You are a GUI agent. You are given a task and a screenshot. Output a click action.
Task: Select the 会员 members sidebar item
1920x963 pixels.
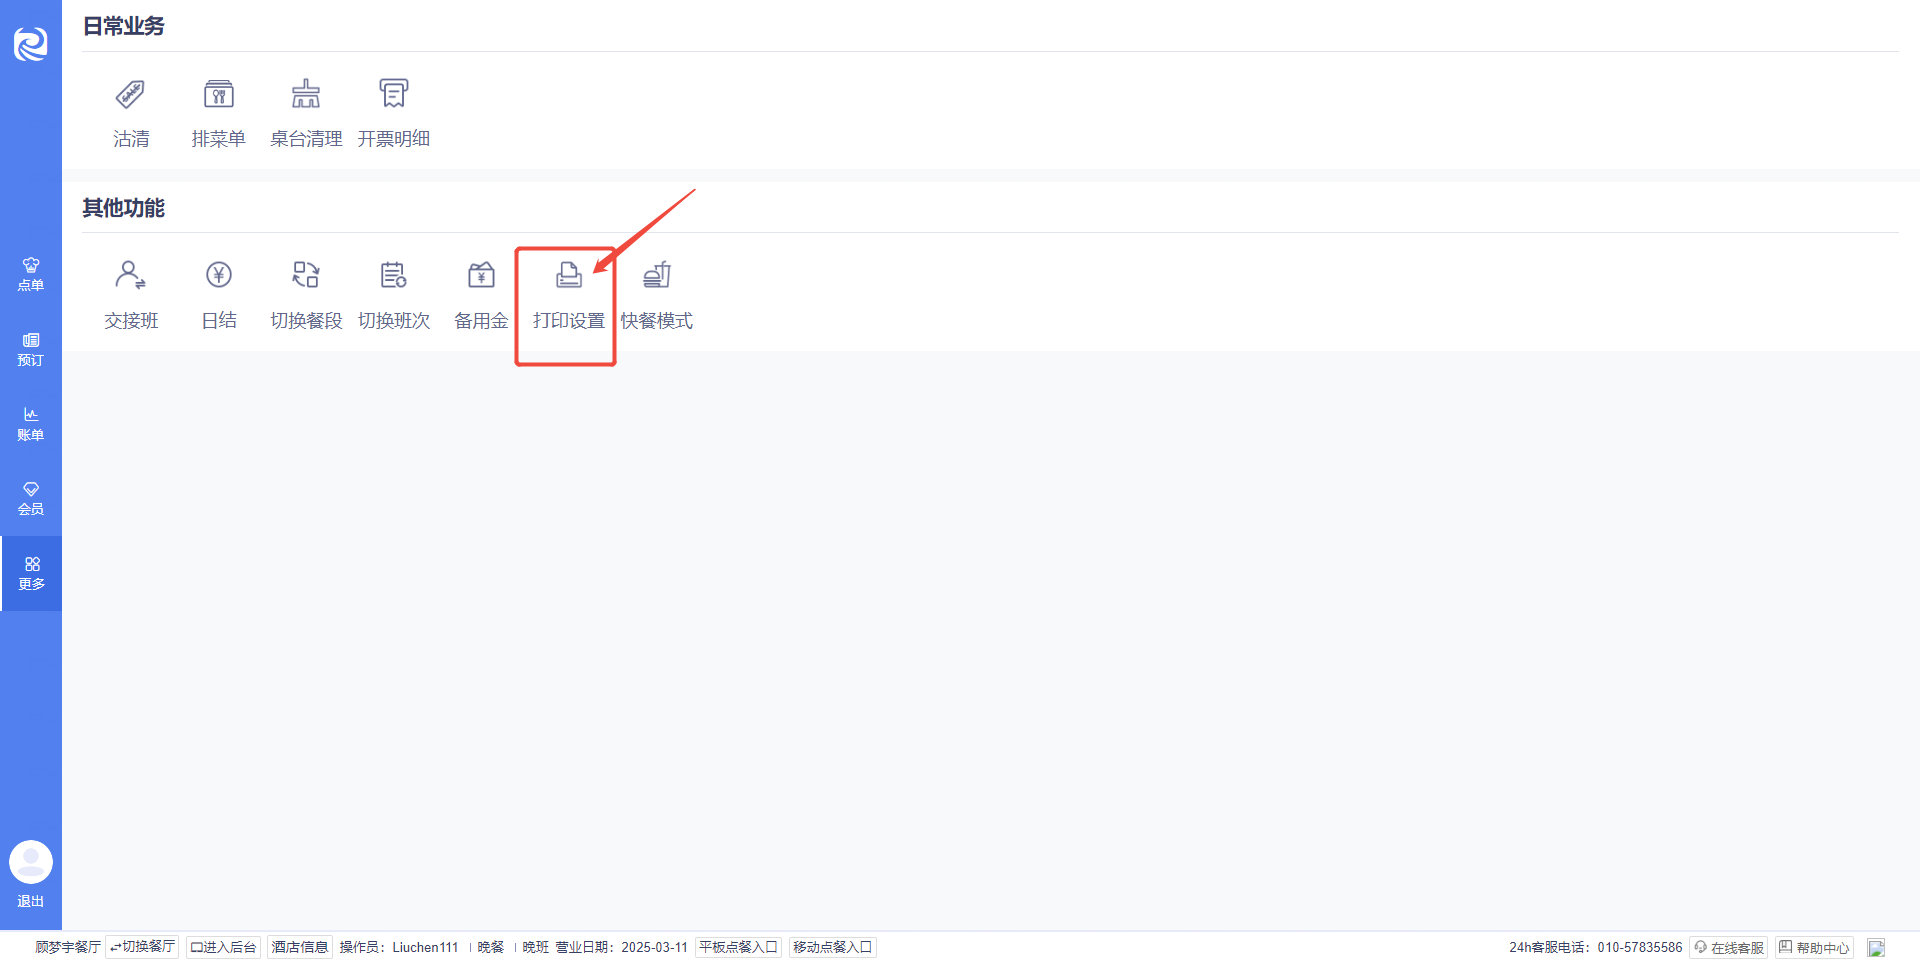click(31, 498)
